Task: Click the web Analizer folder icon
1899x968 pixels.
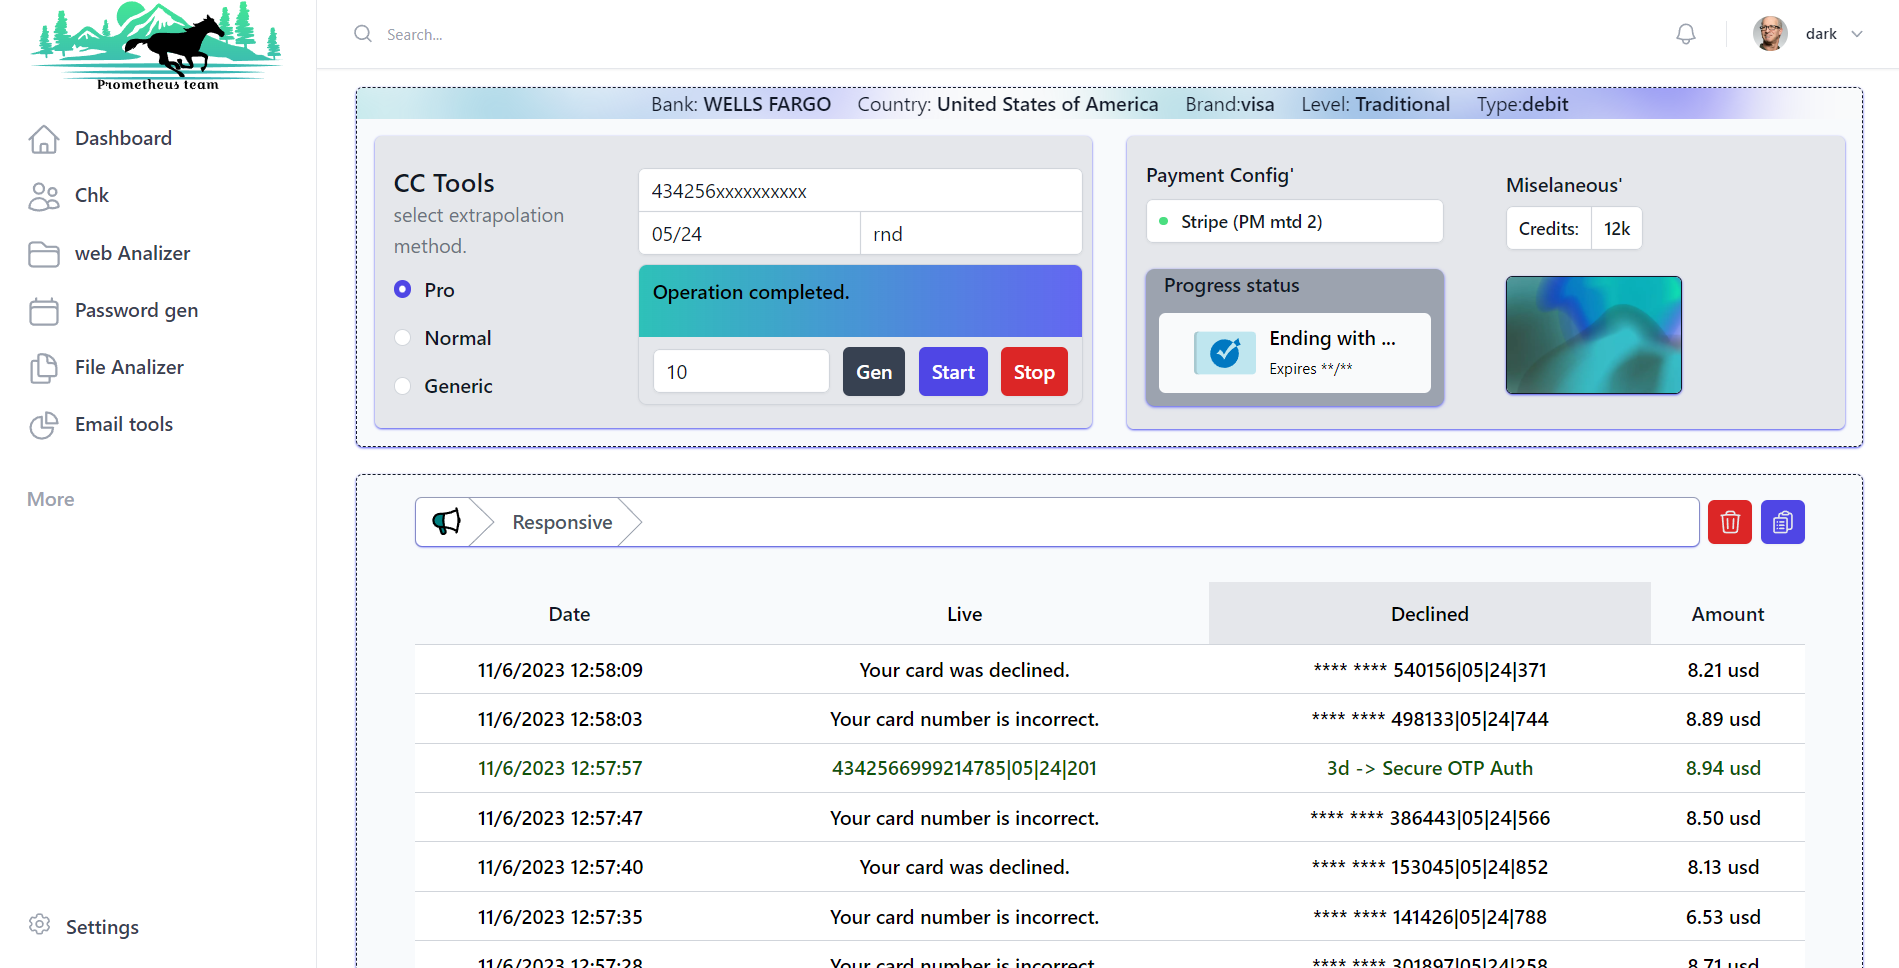Action: 44,254
